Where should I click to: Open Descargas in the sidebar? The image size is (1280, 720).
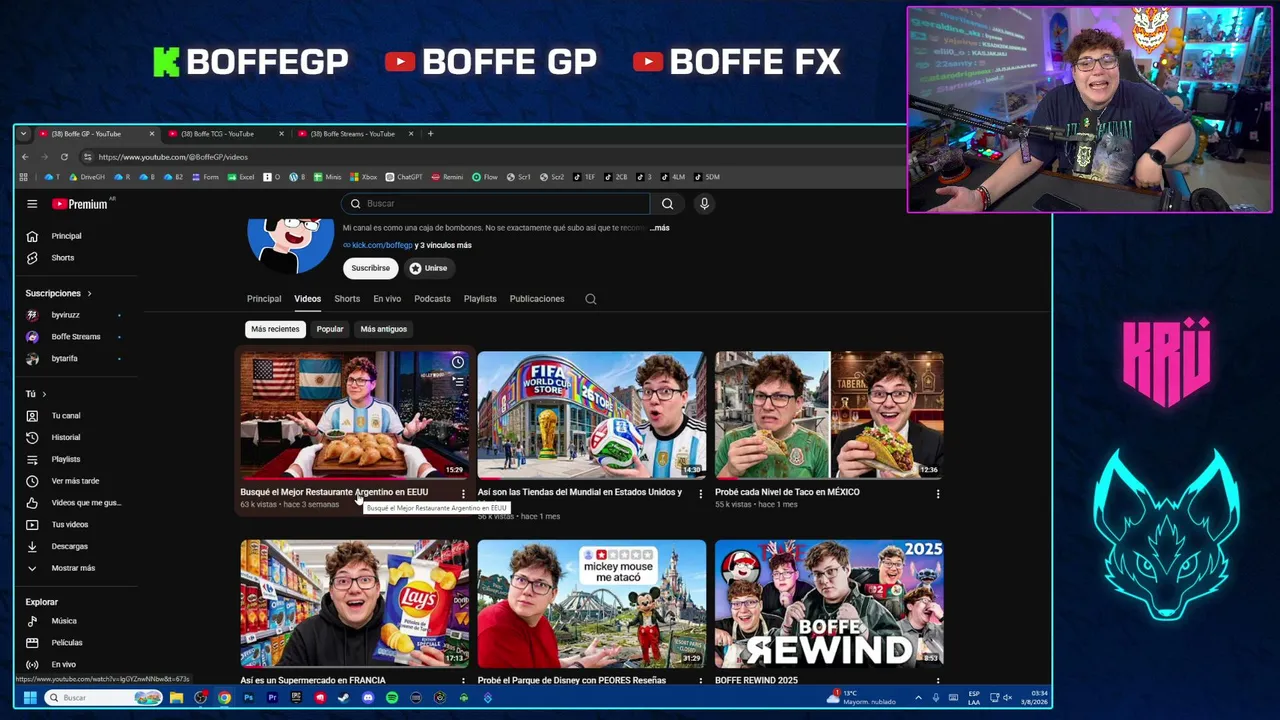(x=70, y=547)
